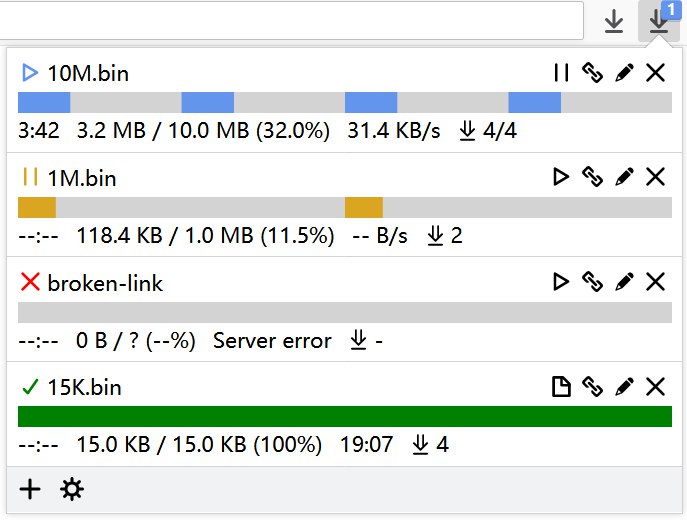The width and height of the screenshot is (687, 526).
Task: Remove broken-link from the list
Action: 655,282
